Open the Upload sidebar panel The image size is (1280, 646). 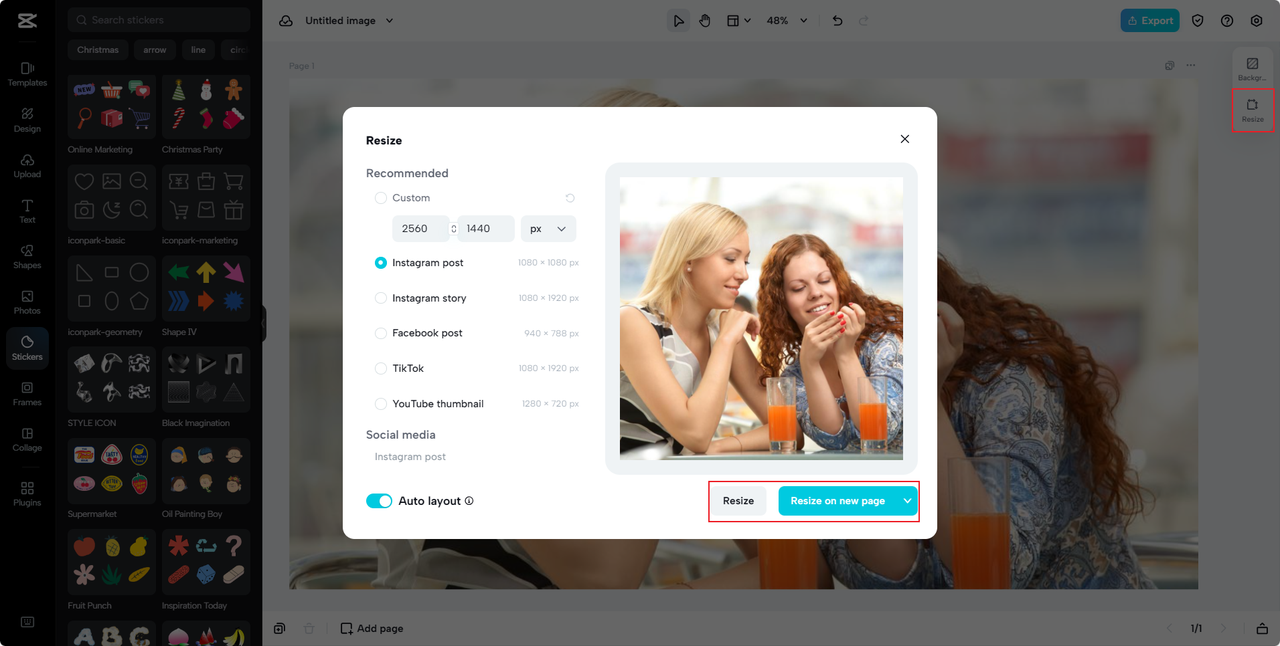(27, 166)
